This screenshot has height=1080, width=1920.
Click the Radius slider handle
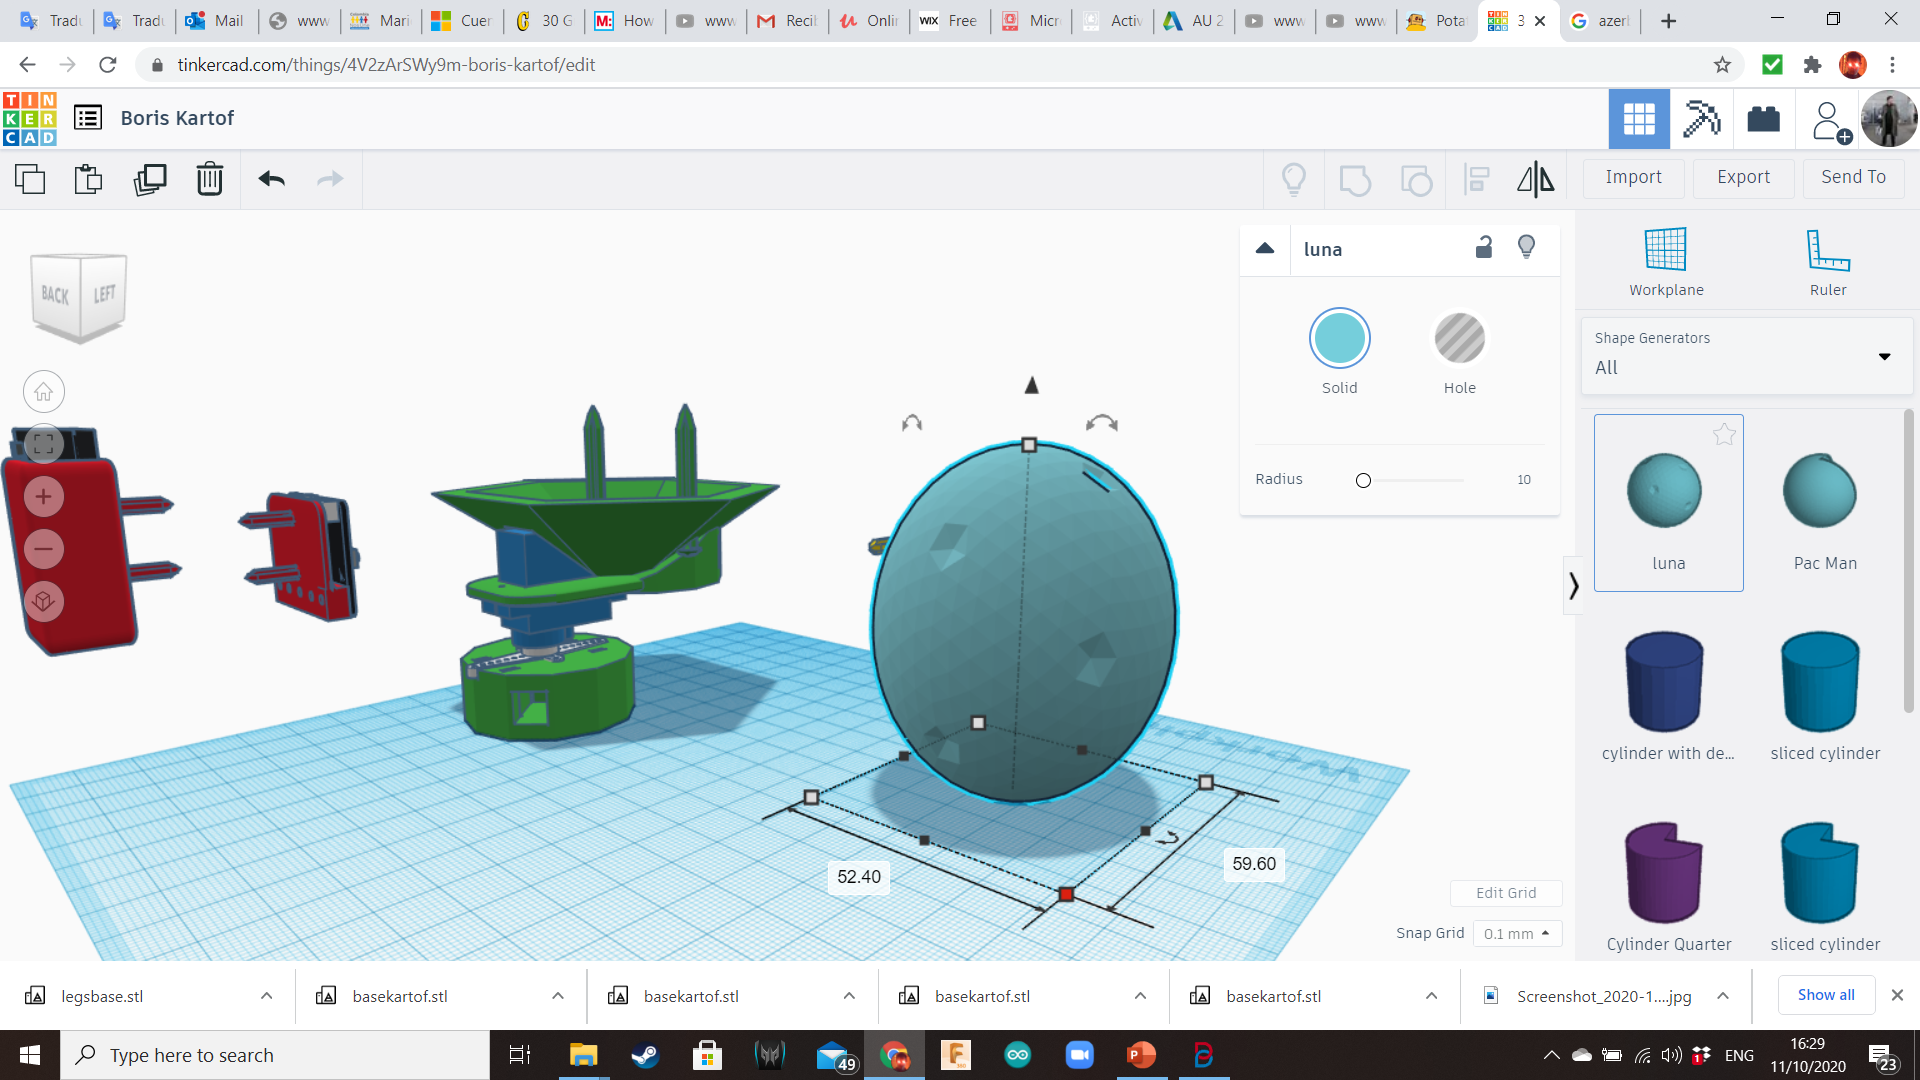coord(1363,481)
